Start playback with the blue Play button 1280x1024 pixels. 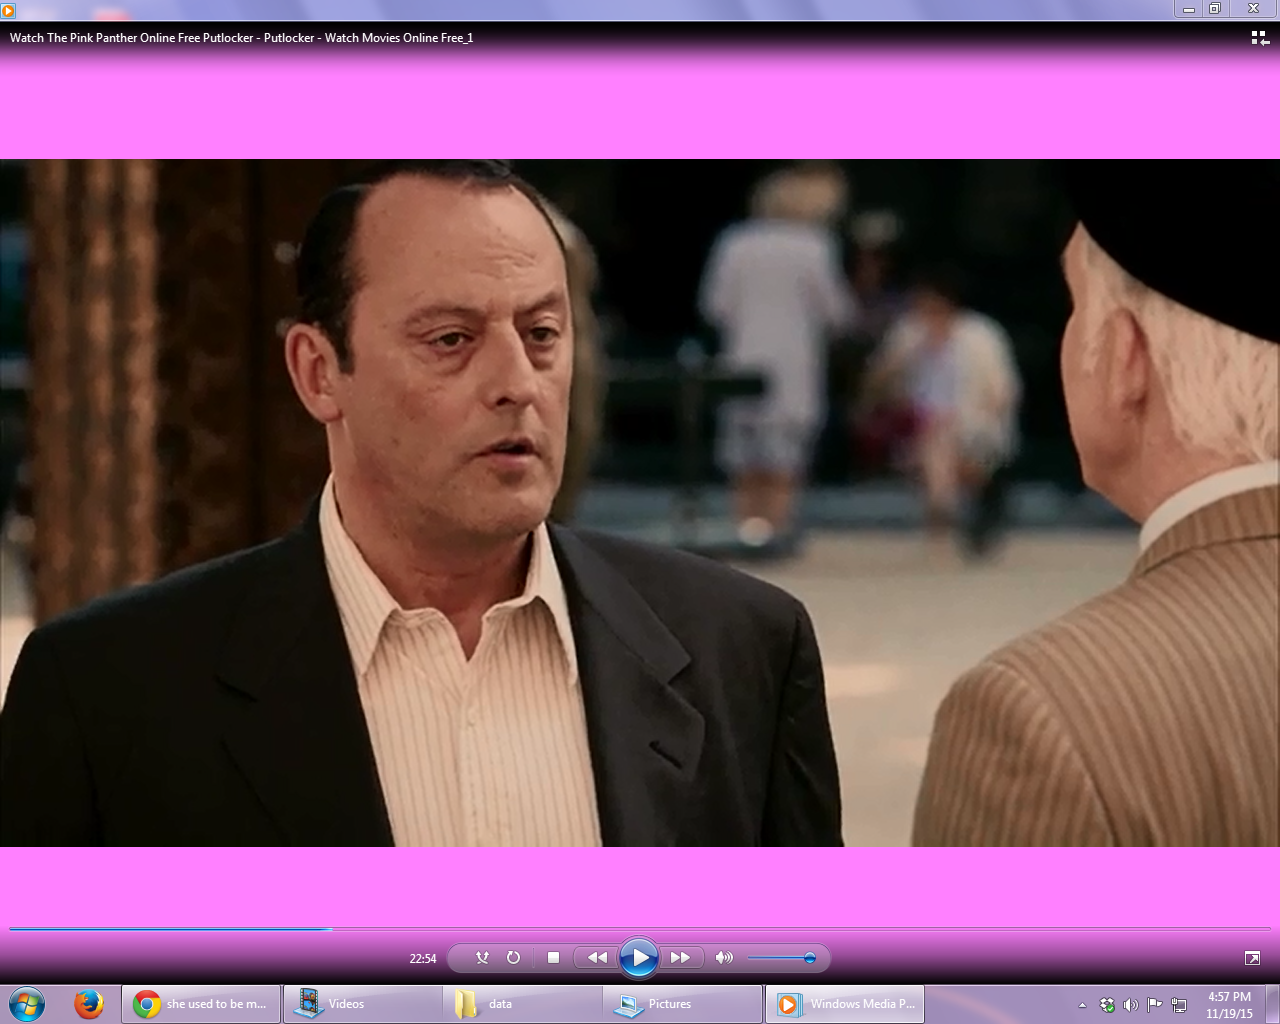click(638, 958)
